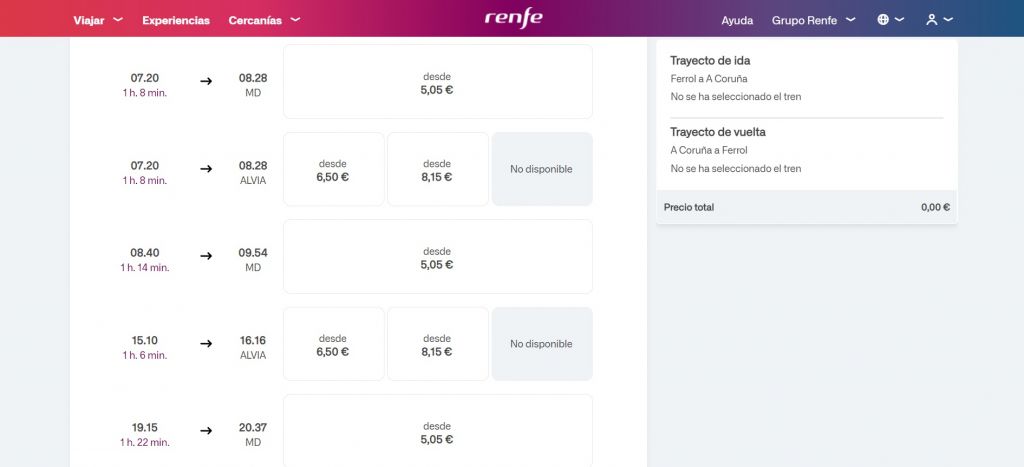Expand the Cercanías dropdown menu
The width and height of the screenshot is (1024, 467).
pos(264,20)
